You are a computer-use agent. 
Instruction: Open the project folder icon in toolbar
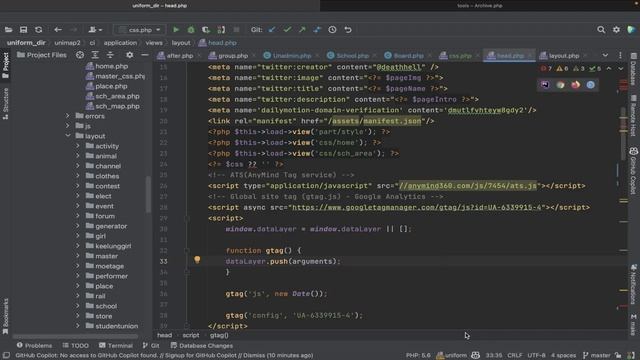pyautogui.click(x=8, y=30)
